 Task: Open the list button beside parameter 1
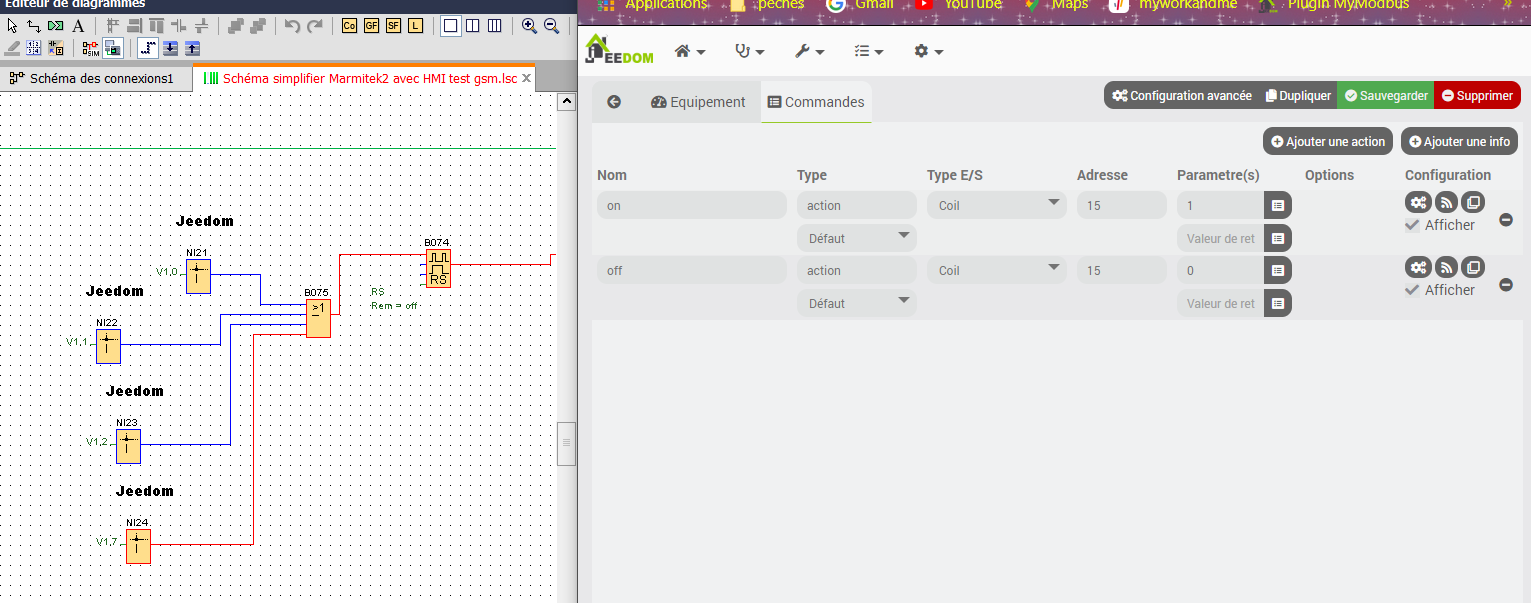pyautogui.click(x=1278, y=205)
